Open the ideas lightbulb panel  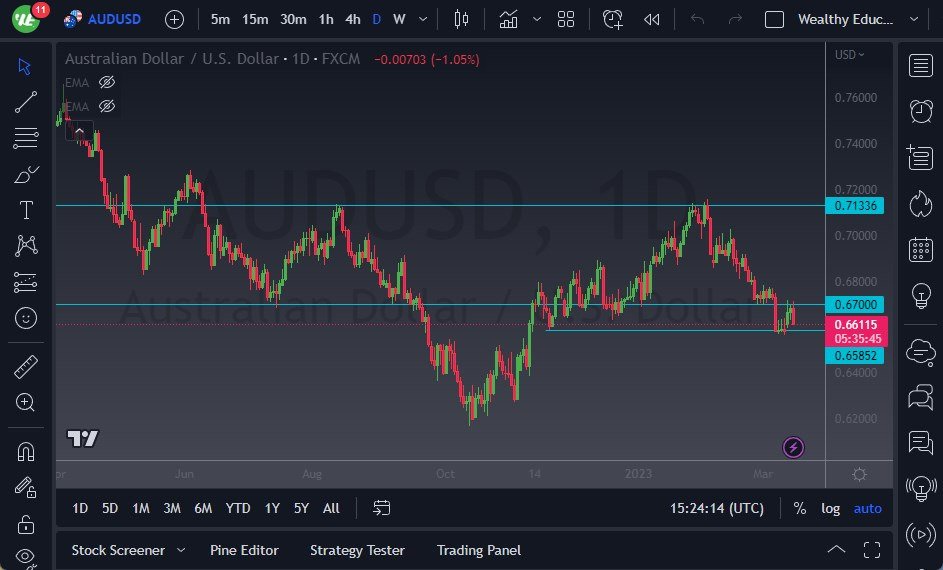pyautogui.click(x=921, y=296)
